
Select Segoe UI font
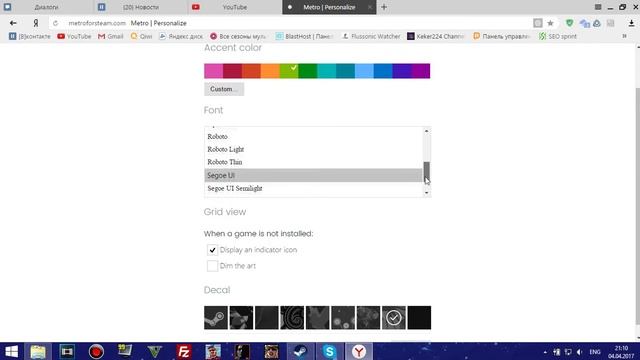coord(313,175)
